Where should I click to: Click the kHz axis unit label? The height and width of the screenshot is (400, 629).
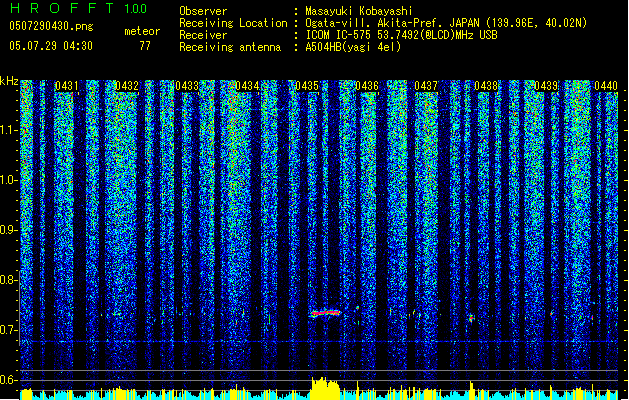pyautogui.click(x=9, y=81)
